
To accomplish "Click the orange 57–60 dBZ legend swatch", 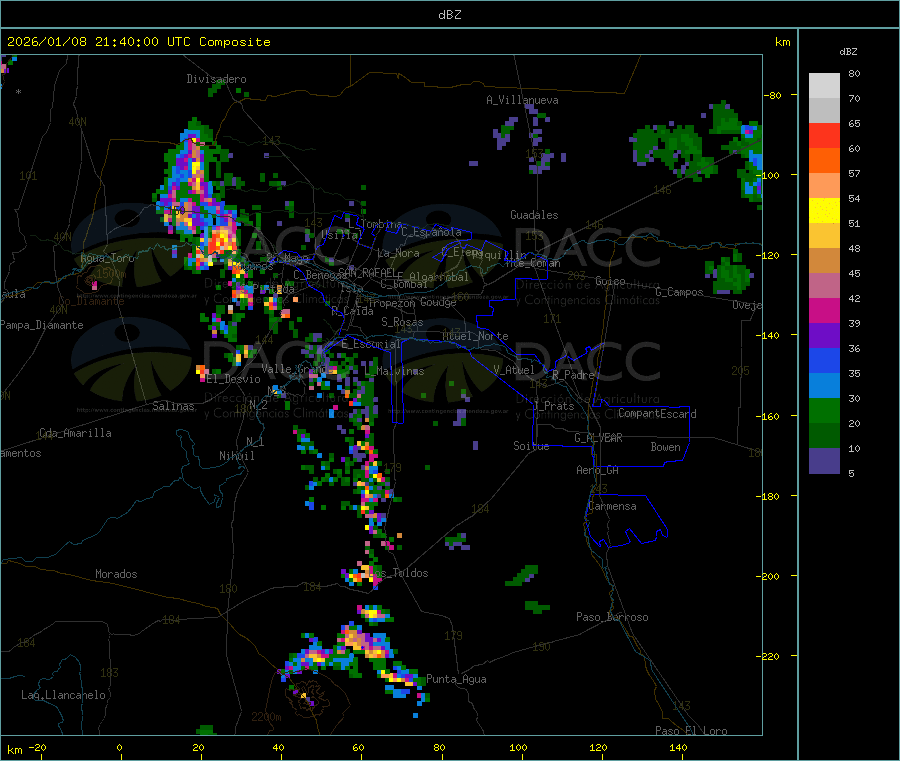I will click(824, 161).
